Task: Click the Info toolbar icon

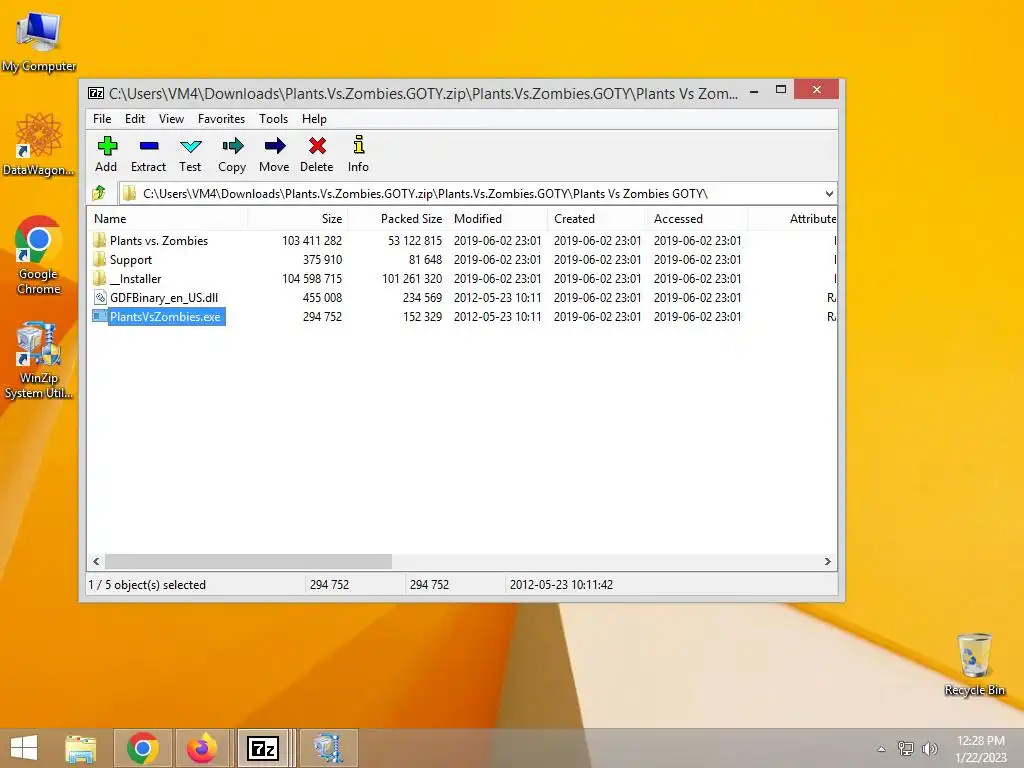Action: 359,144
